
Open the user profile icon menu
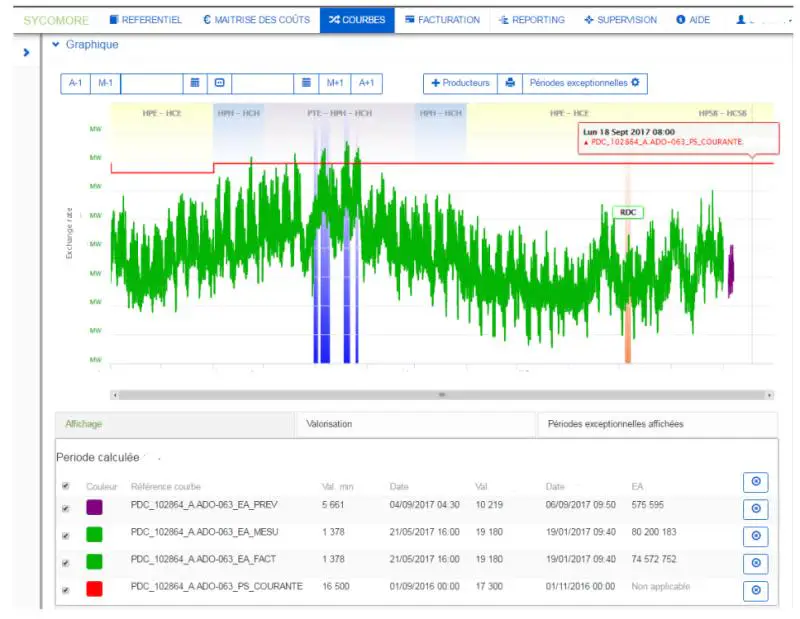(740, 19)
